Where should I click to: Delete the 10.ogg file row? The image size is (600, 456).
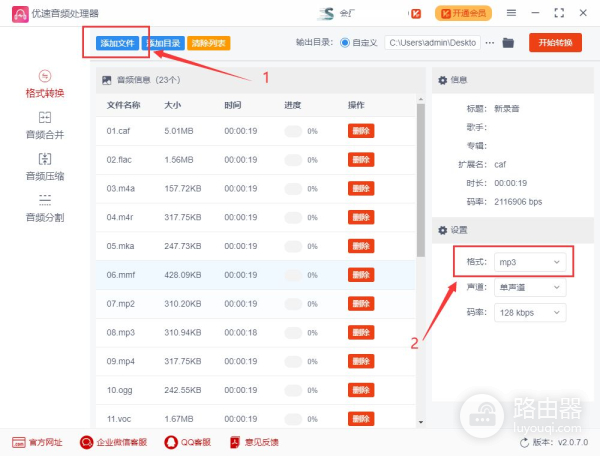point(361,390)
